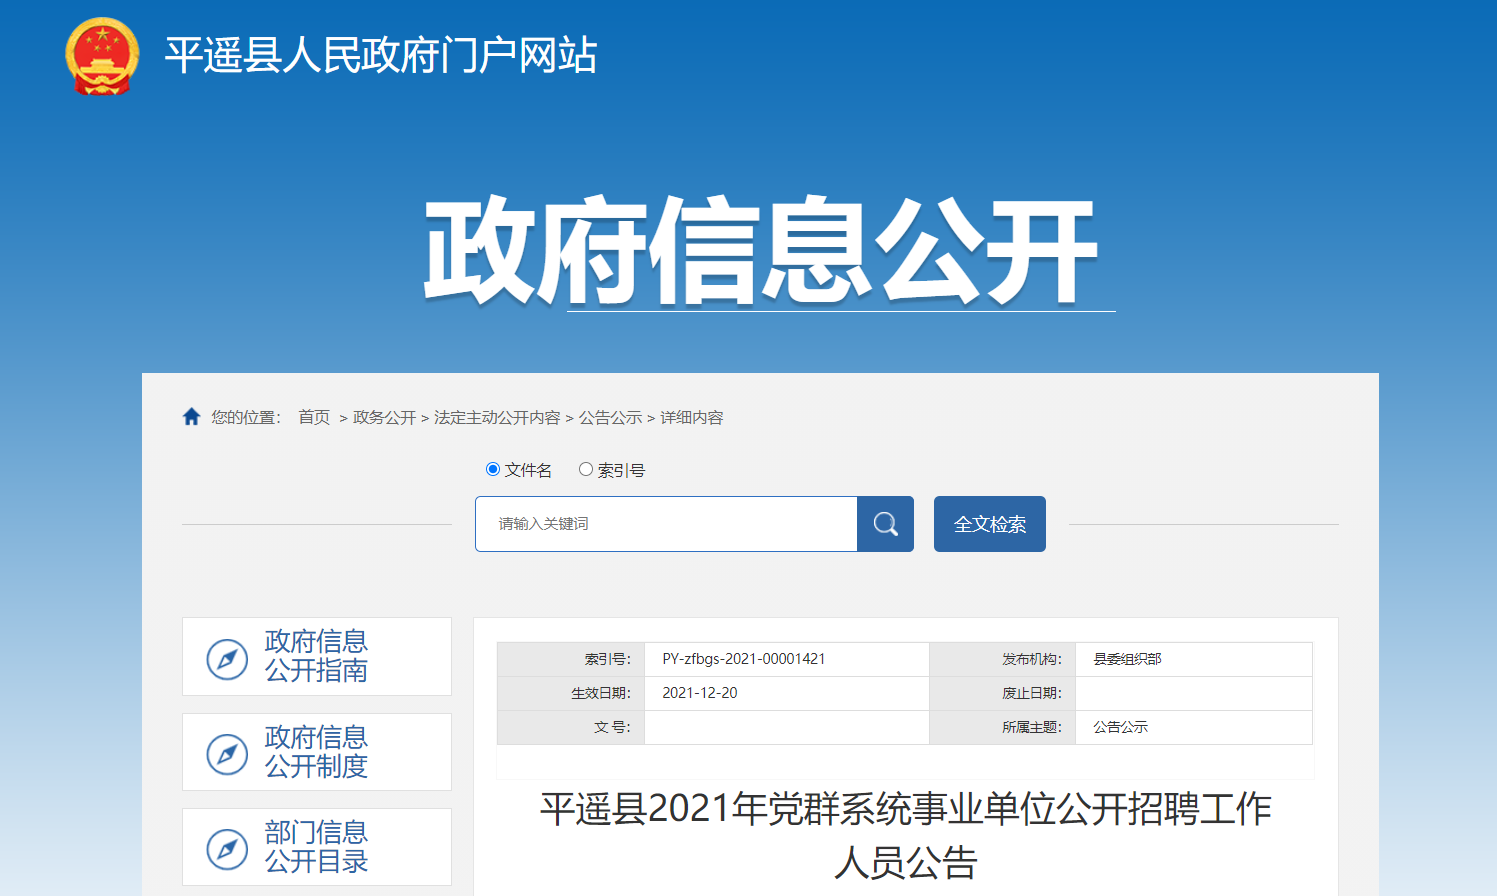Viewport: 1497px width, 896px height.
Task: Click the national emblem logo
Action: pos(102,56)
